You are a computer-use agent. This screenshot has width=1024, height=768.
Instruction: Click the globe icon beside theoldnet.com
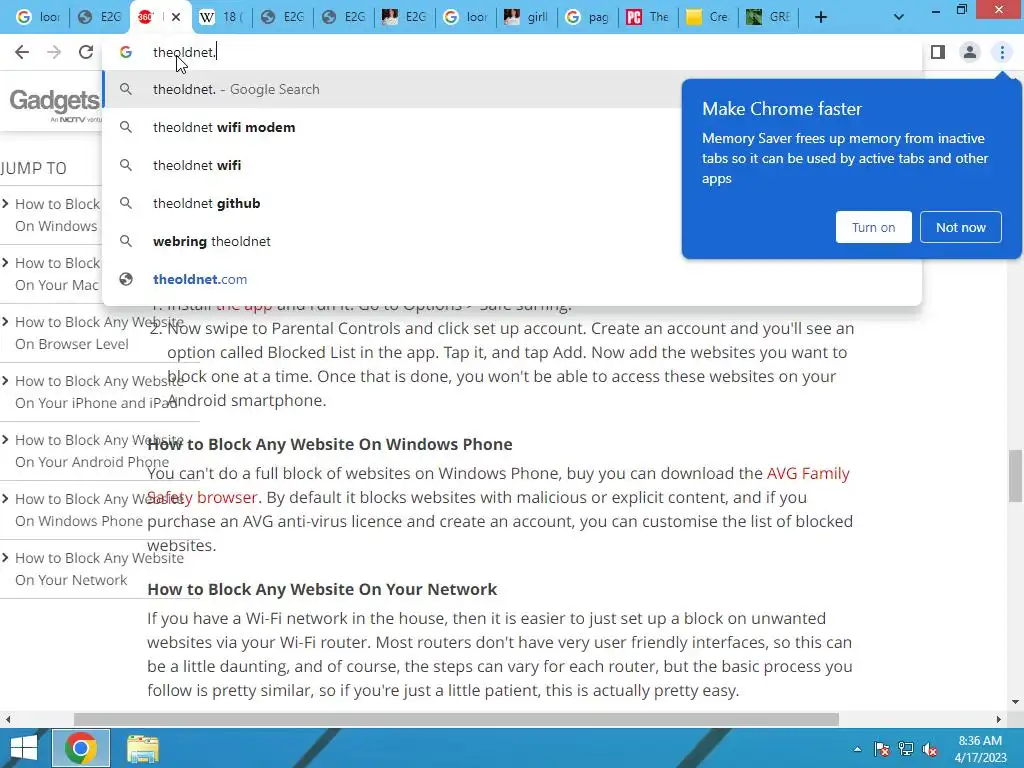pyautogui.click(x=126, y=279)
